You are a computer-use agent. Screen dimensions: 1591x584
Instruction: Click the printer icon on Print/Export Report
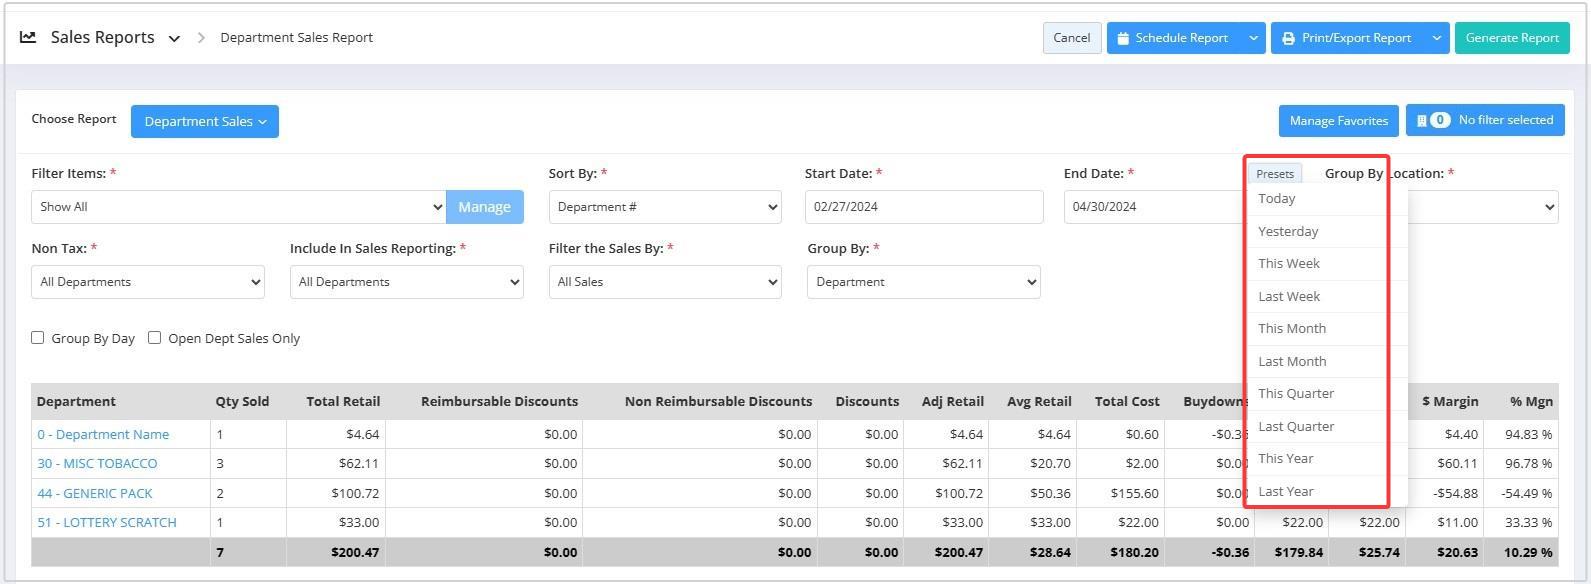[1289, 38]
